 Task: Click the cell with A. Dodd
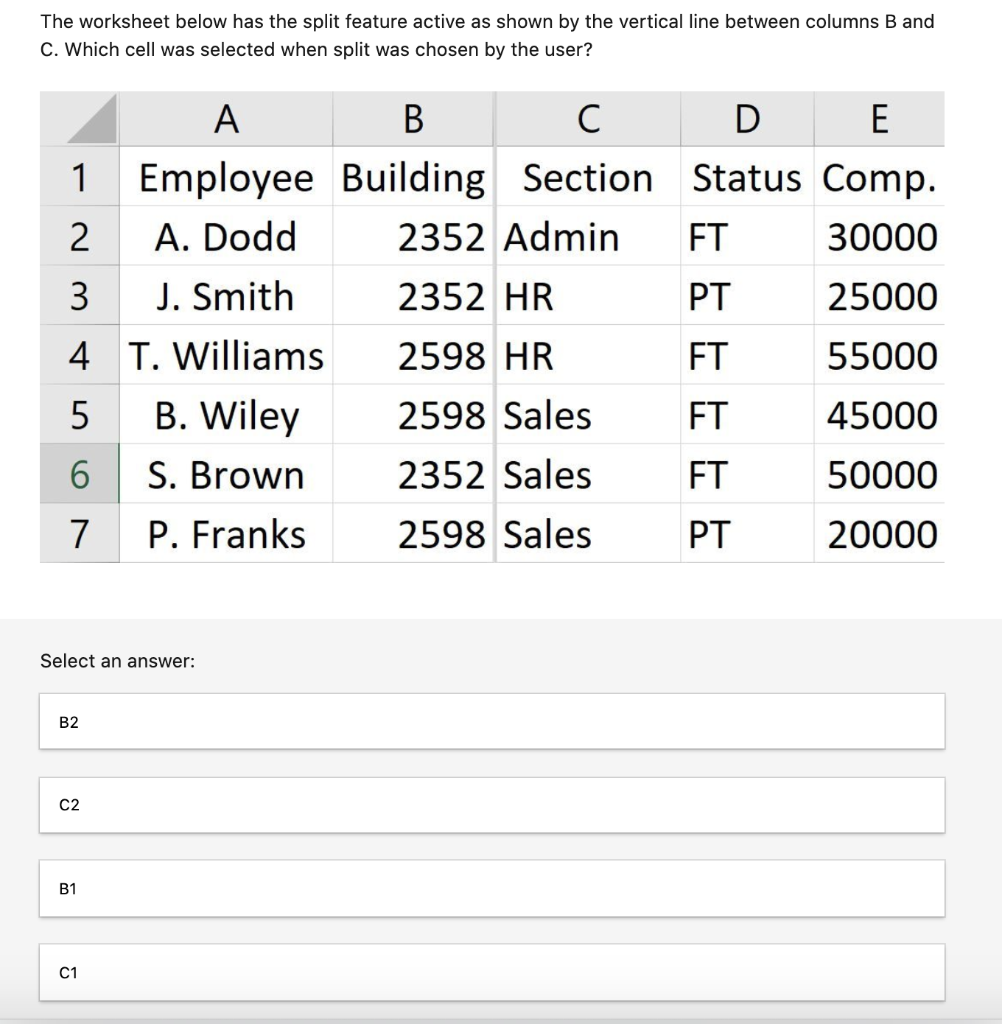[225, 237]
